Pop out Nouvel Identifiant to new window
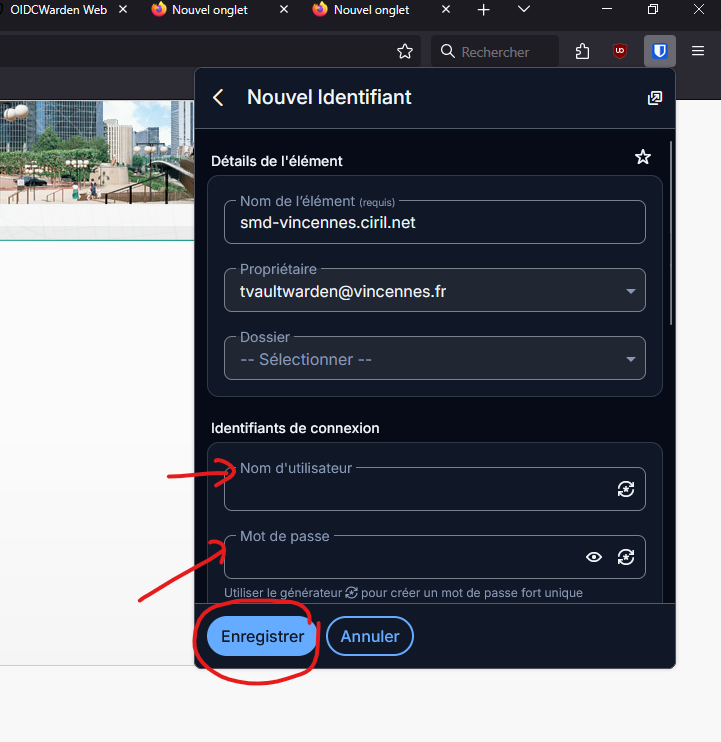 pos(655,98)
